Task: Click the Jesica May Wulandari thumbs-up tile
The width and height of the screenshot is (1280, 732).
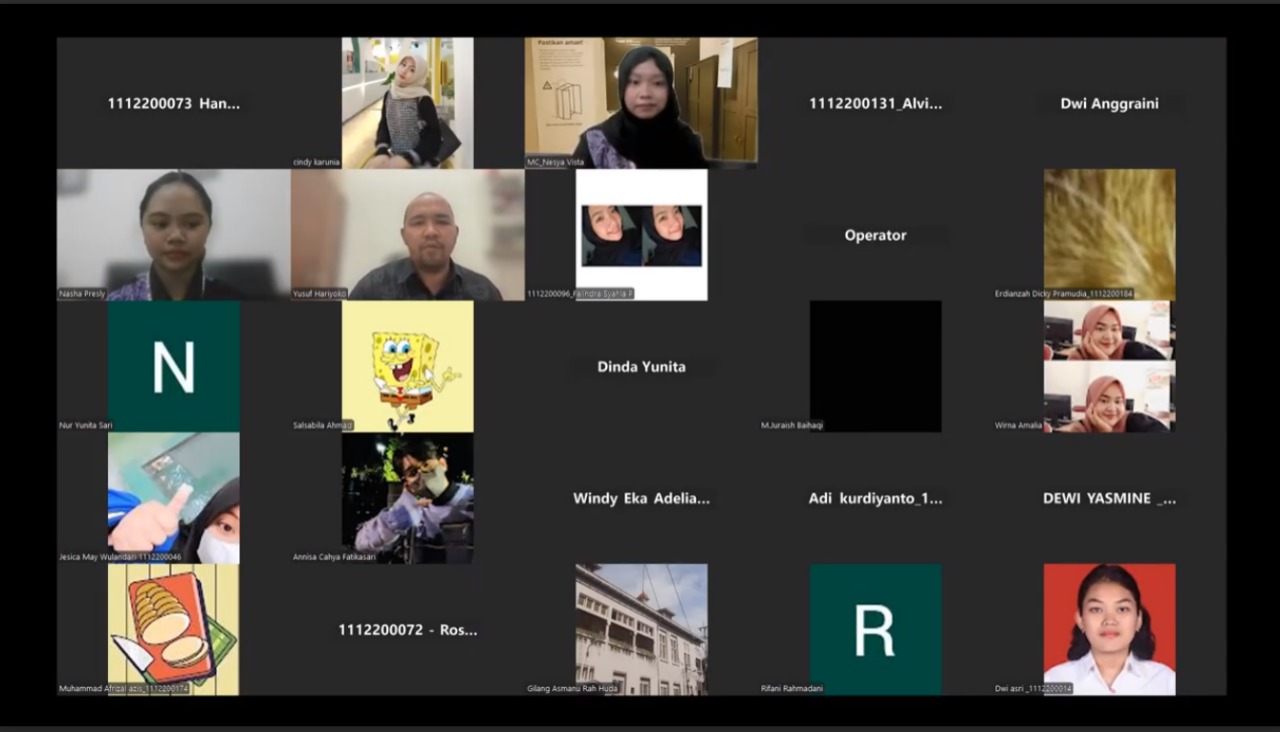Action: [173, 497]
